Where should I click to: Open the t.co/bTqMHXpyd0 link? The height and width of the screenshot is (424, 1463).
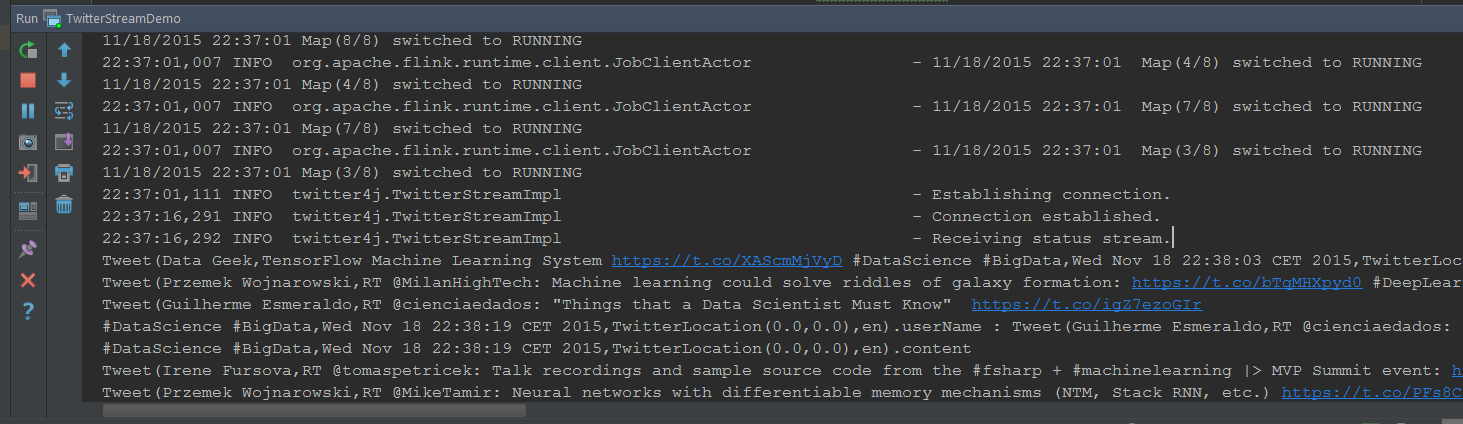click(1247, 283)
